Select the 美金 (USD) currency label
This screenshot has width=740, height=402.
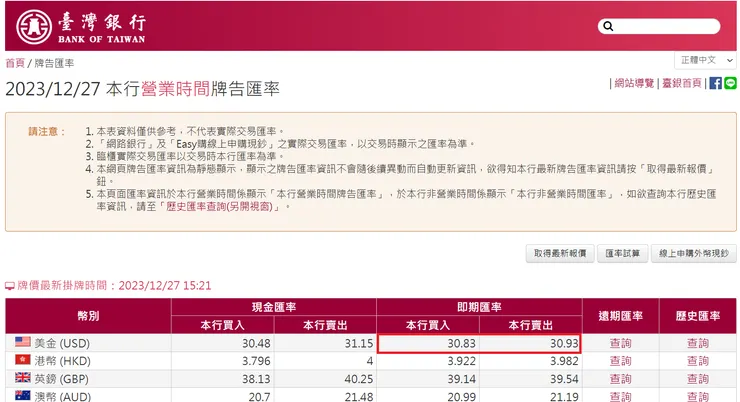point(62,343)
